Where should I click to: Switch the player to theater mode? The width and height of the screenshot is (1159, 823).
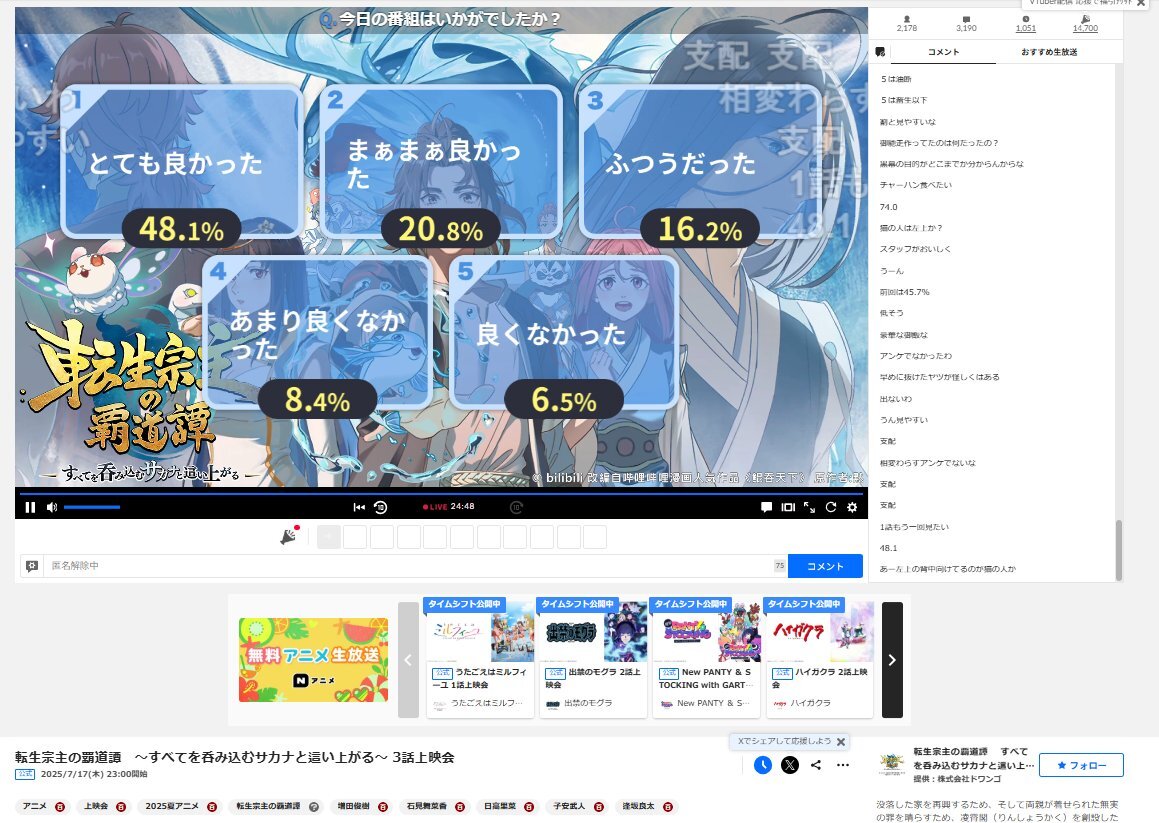[788, 507]
